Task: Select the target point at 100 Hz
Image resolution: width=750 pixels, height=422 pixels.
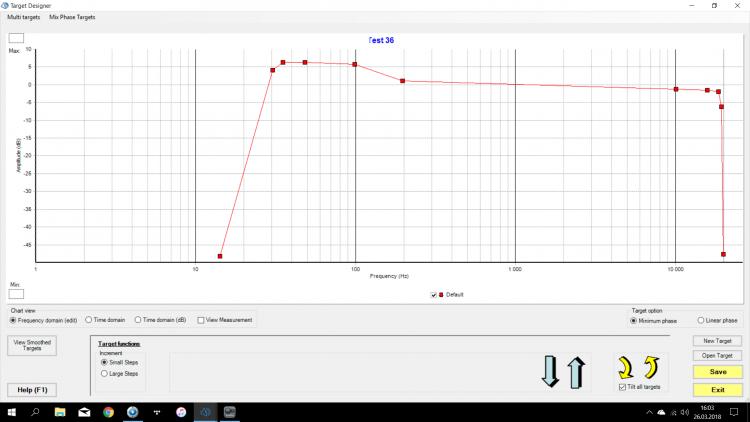Action: (355, 64)
